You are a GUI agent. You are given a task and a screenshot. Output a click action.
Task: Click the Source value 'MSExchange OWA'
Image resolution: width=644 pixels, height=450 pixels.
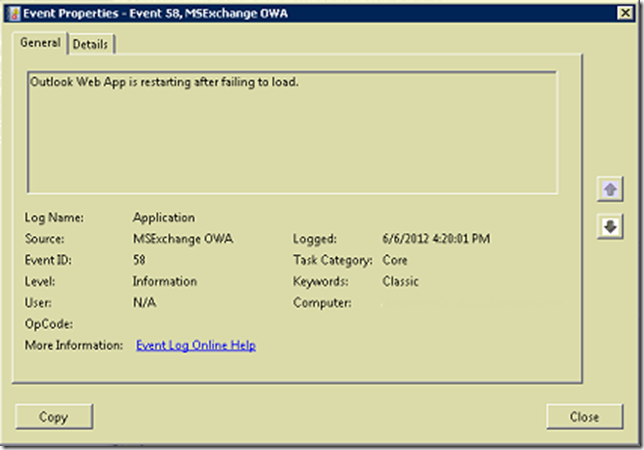point(183,239)
